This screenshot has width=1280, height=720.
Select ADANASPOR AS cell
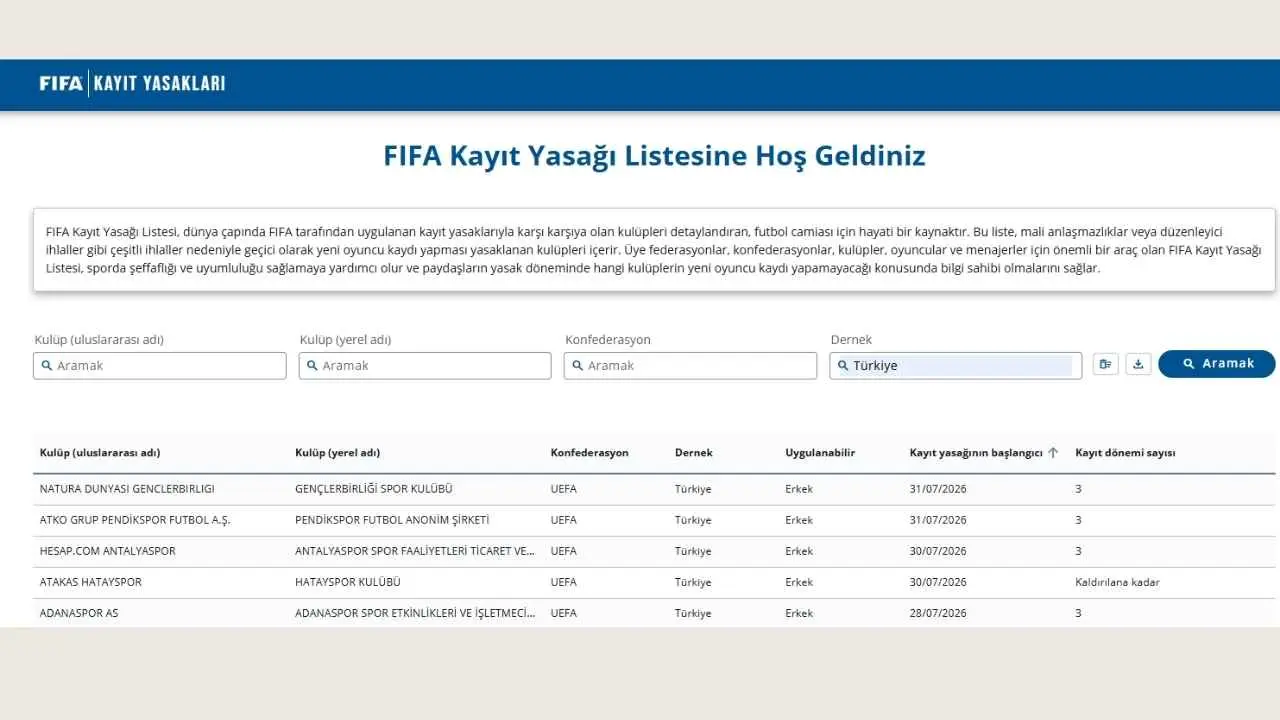(x=79, y=613)
